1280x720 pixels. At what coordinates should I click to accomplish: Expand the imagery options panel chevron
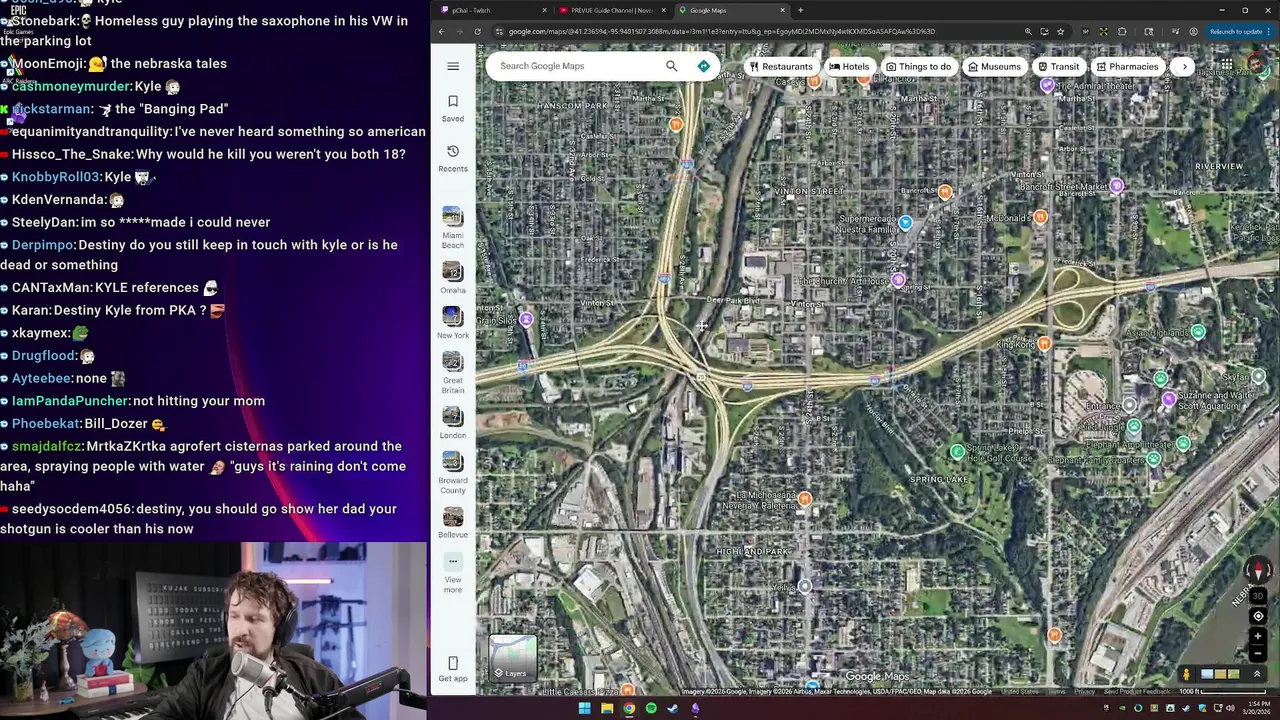(x=1257, y=675)
